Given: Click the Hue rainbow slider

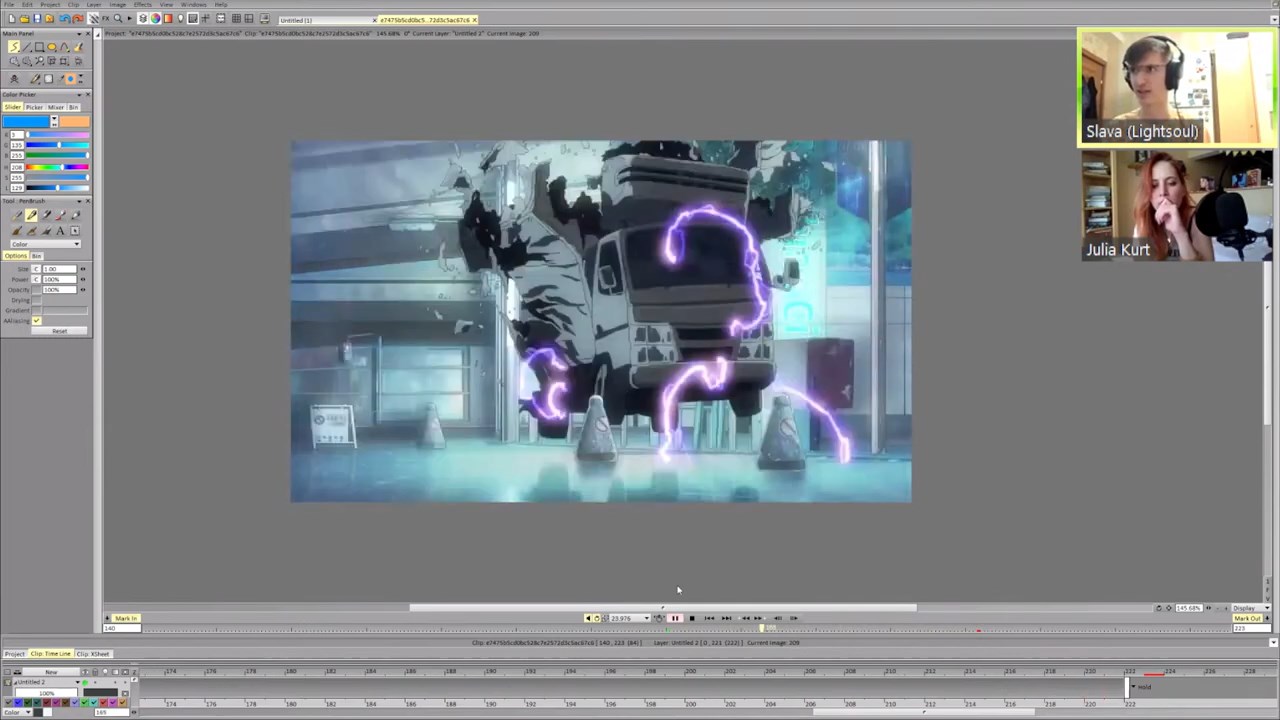Looking at the screenshot, I should [56, 166].
